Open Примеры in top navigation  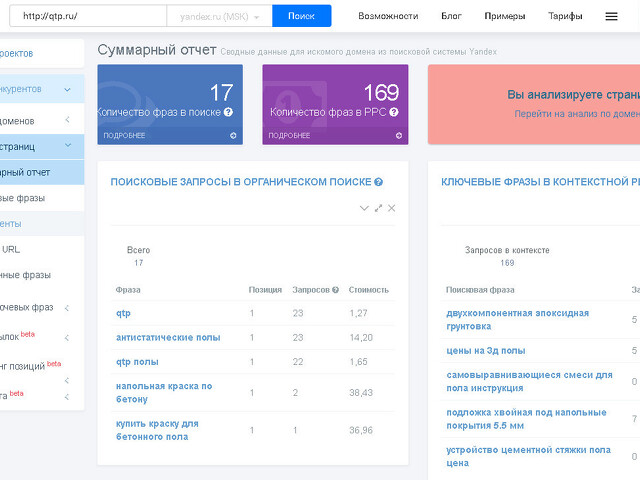click(x=505, y=16)
